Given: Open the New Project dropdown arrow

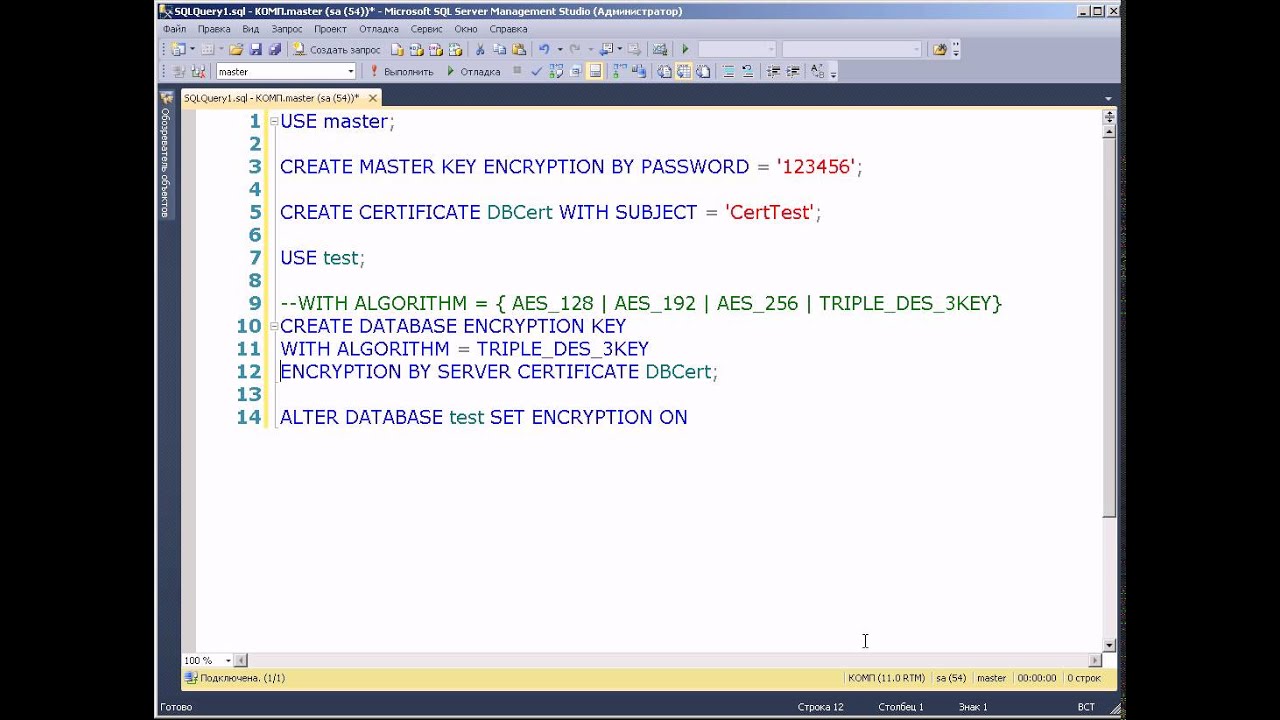Looking at the screenshot, I should 193,49.
